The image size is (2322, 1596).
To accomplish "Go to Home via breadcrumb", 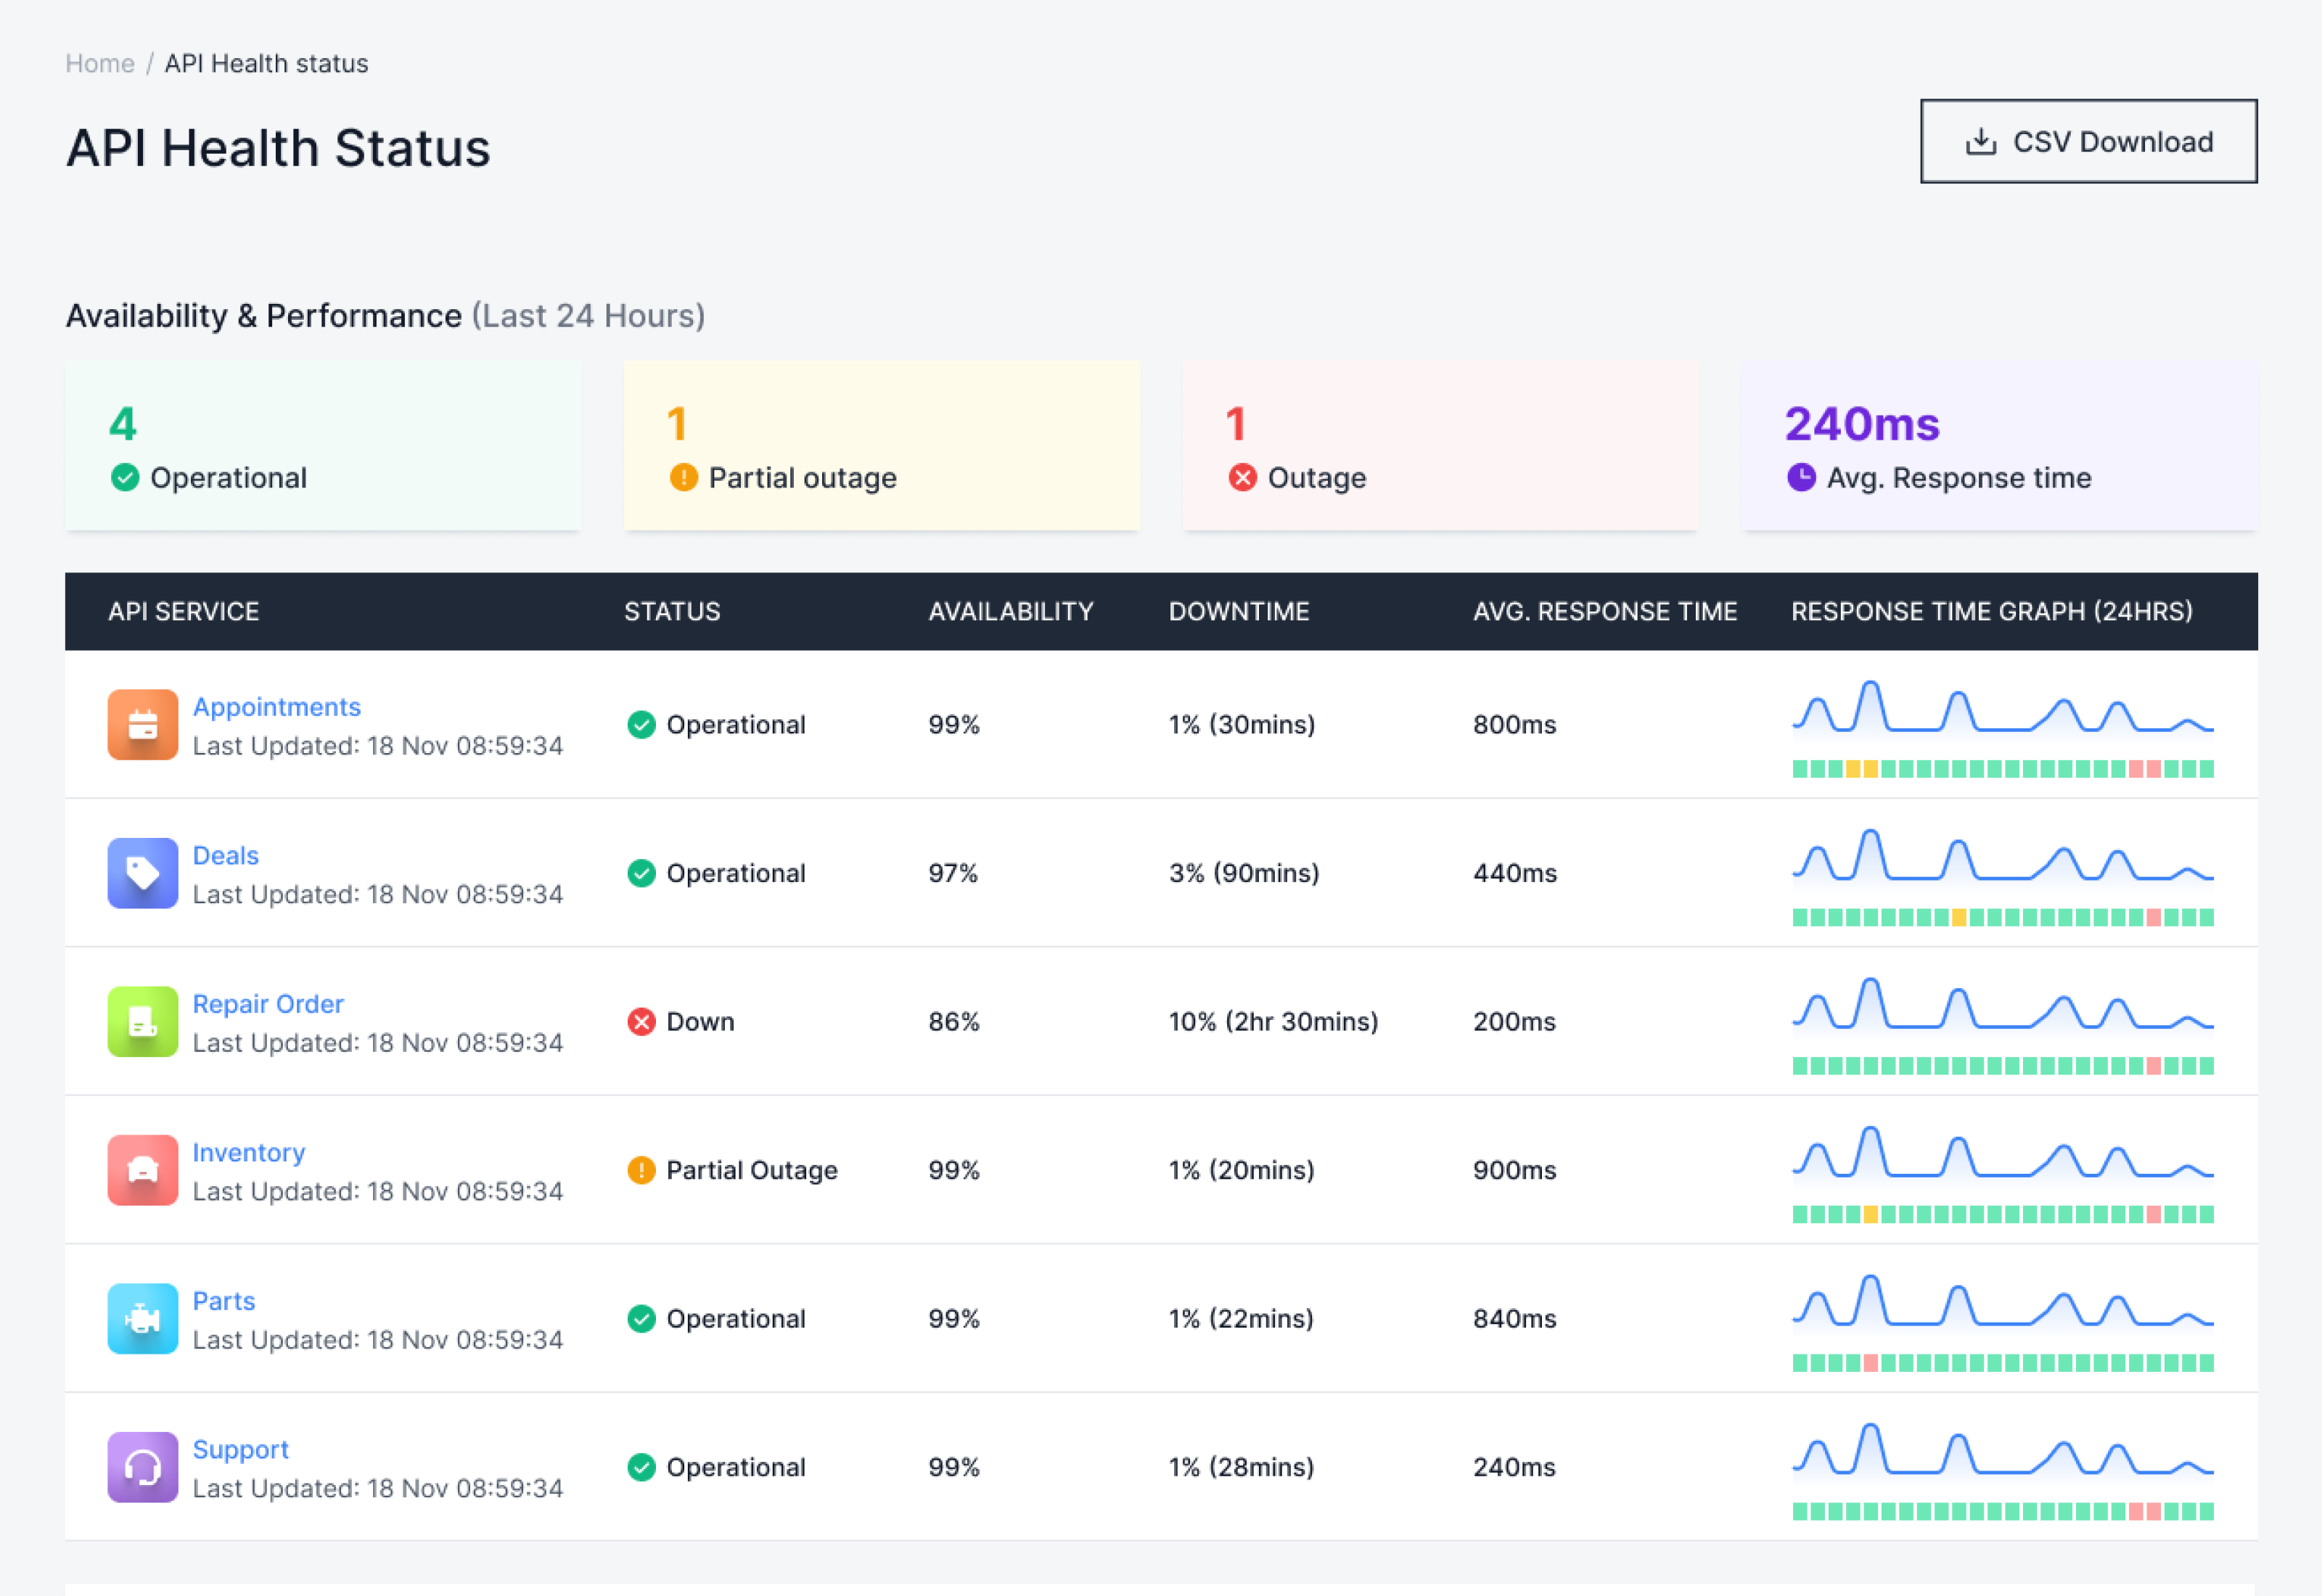I will coord(100,63).
